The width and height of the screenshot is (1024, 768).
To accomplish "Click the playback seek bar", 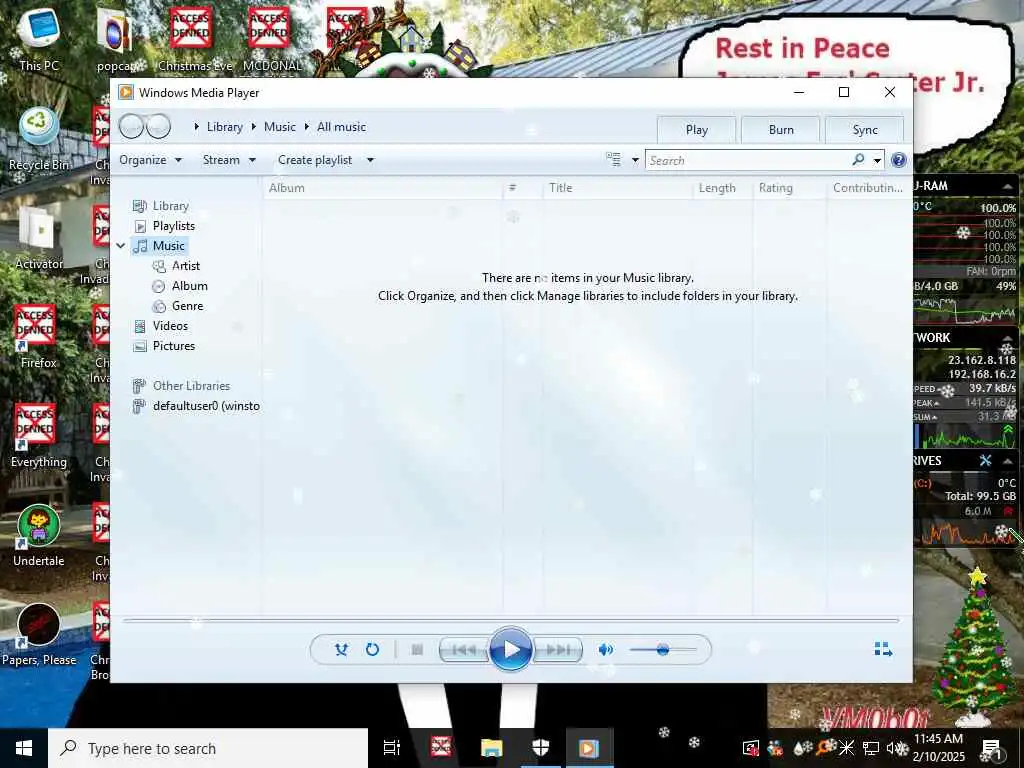I will tap(511, 620).
